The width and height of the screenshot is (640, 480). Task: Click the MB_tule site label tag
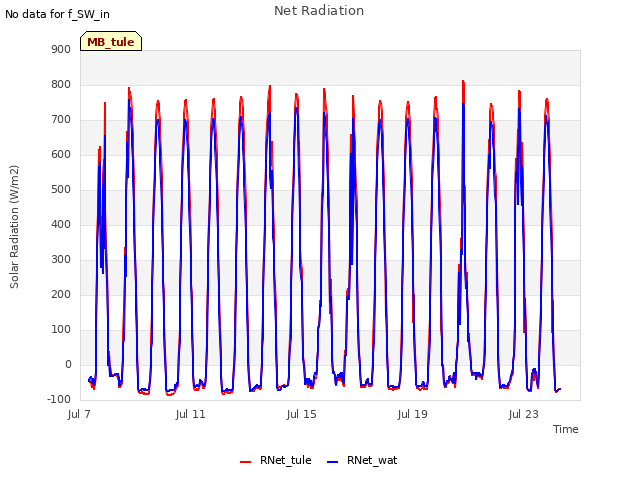click(x=111, y=41)
